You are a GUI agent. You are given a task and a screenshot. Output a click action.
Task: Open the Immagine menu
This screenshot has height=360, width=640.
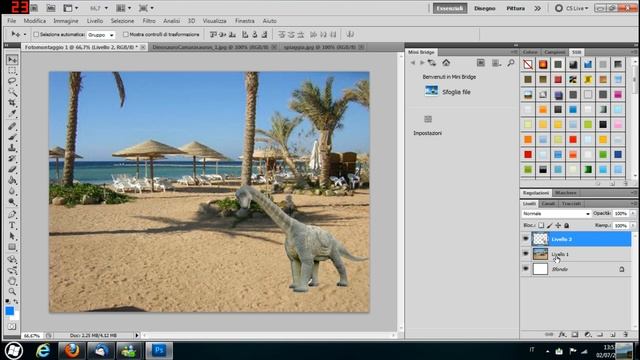(66, 21)
